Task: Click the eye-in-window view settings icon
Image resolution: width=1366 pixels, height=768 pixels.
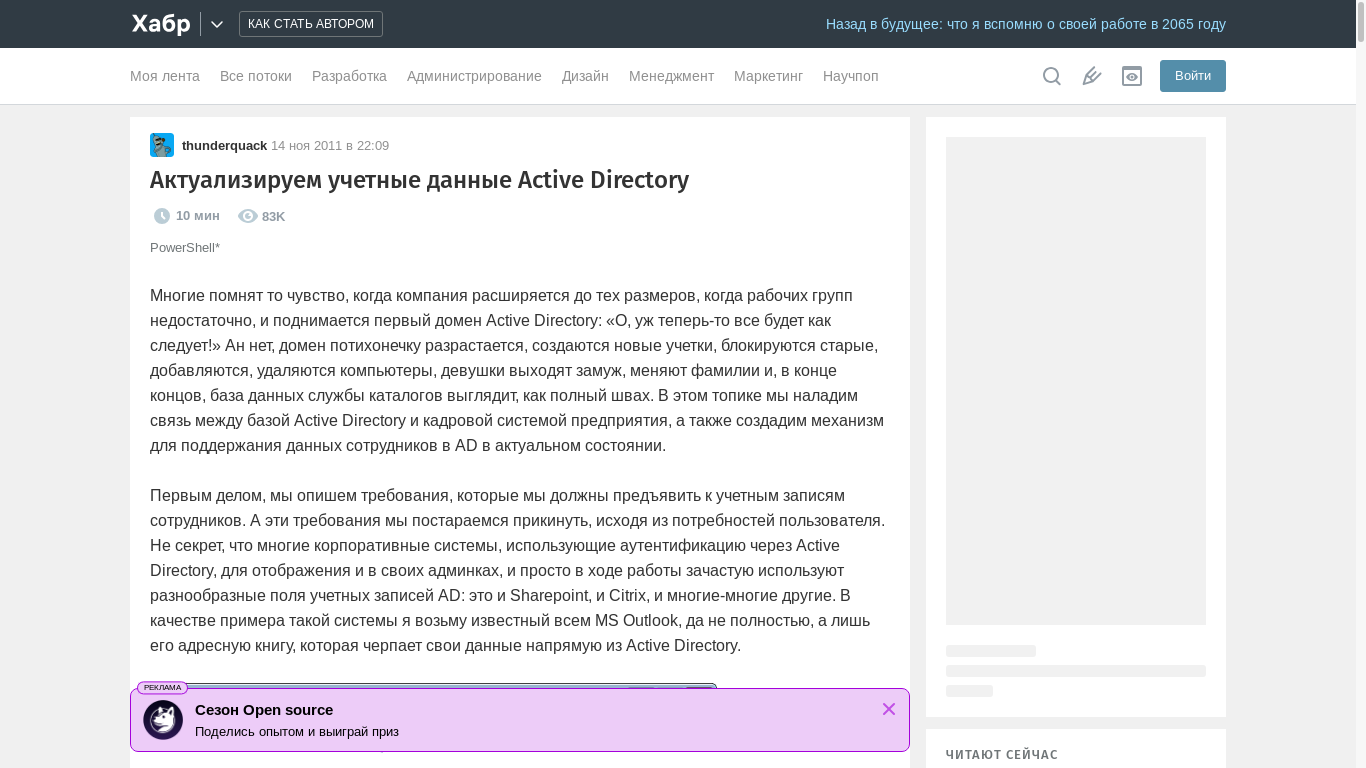Action: [x=1132, y=76]
